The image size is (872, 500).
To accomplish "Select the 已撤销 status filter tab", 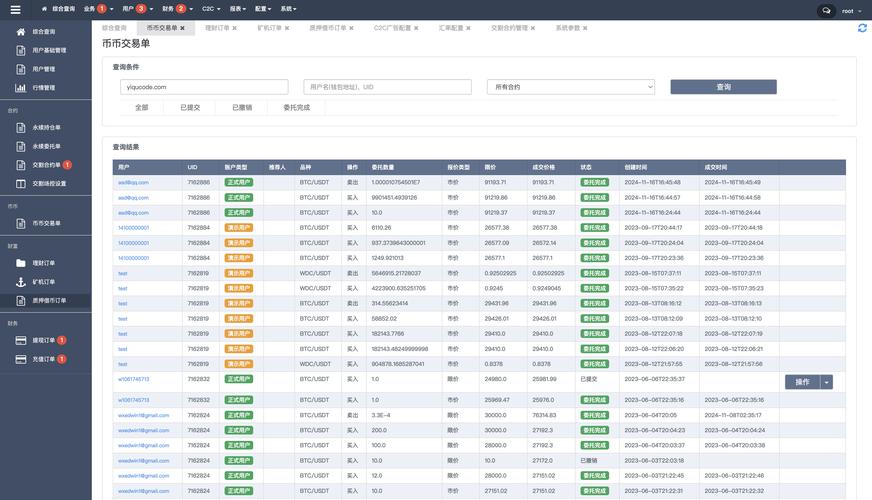I will tap(242, 107).
